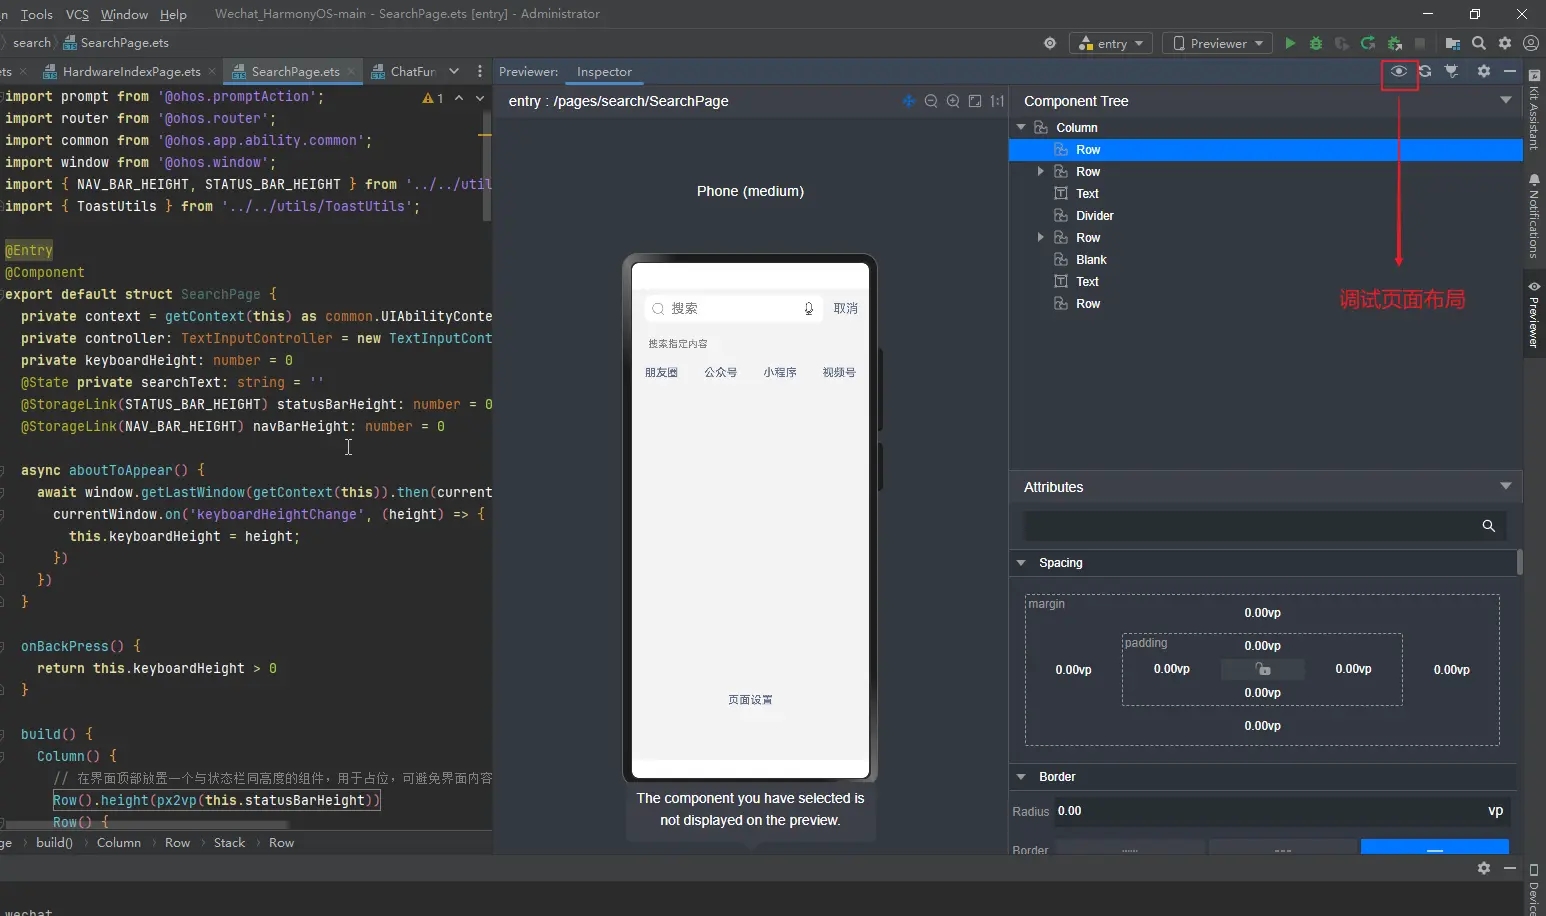
Task: Fit preview to screen
Action: [975, 101]
